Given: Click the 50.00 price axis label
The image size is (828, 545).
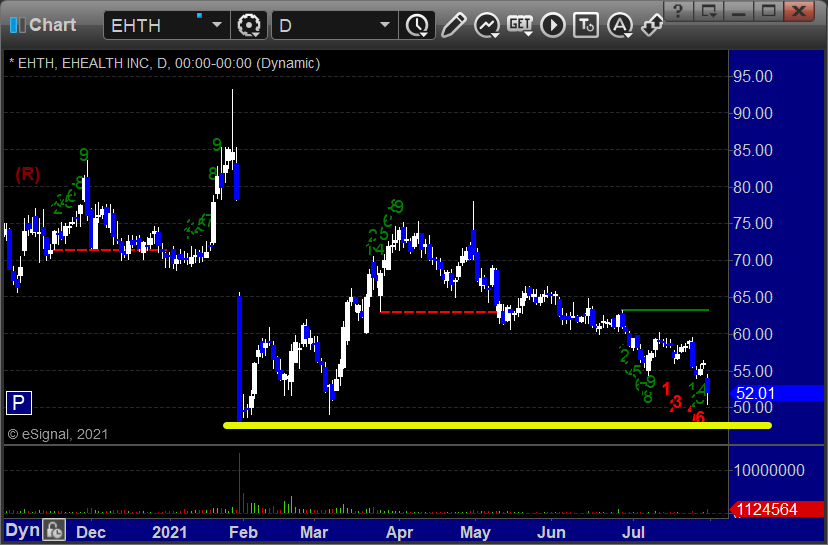Looking at the screenshot, I should (753, 408).
